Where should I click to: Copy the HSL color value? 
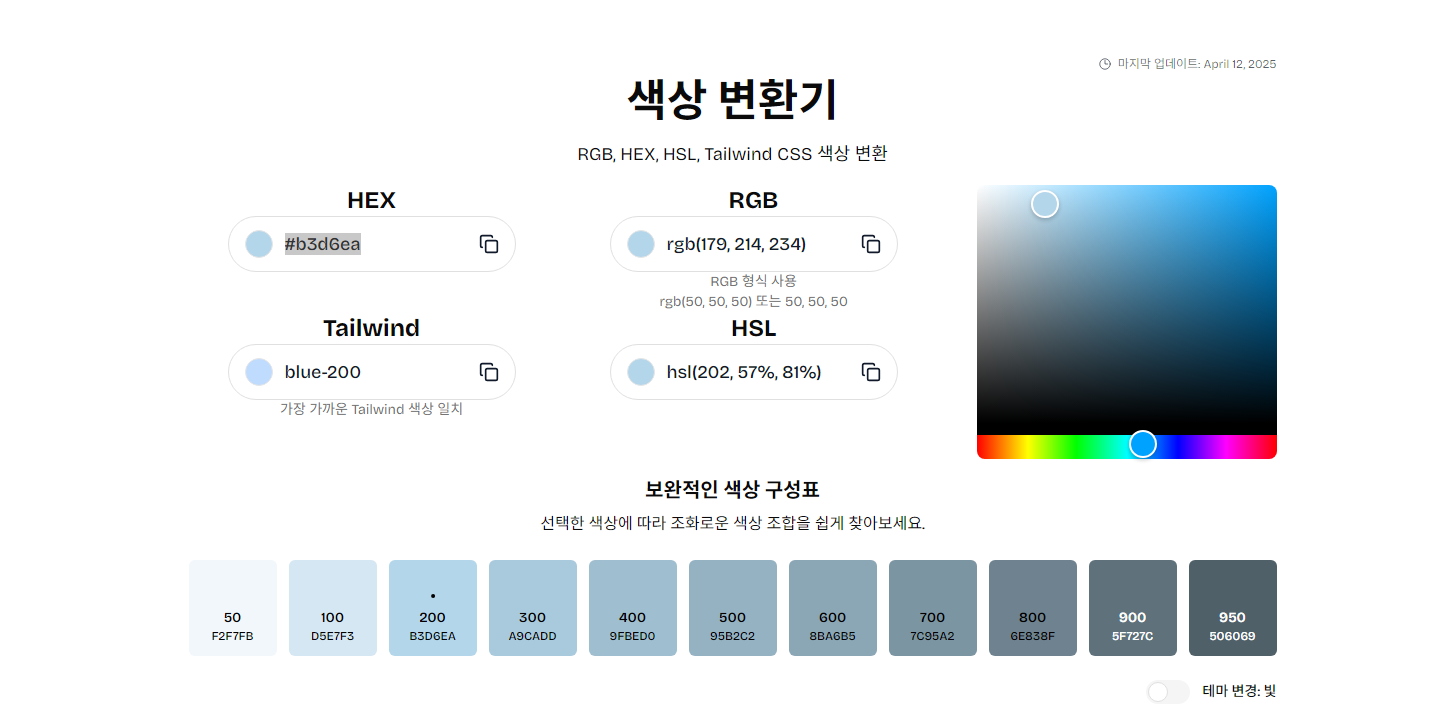click(870, 372)
